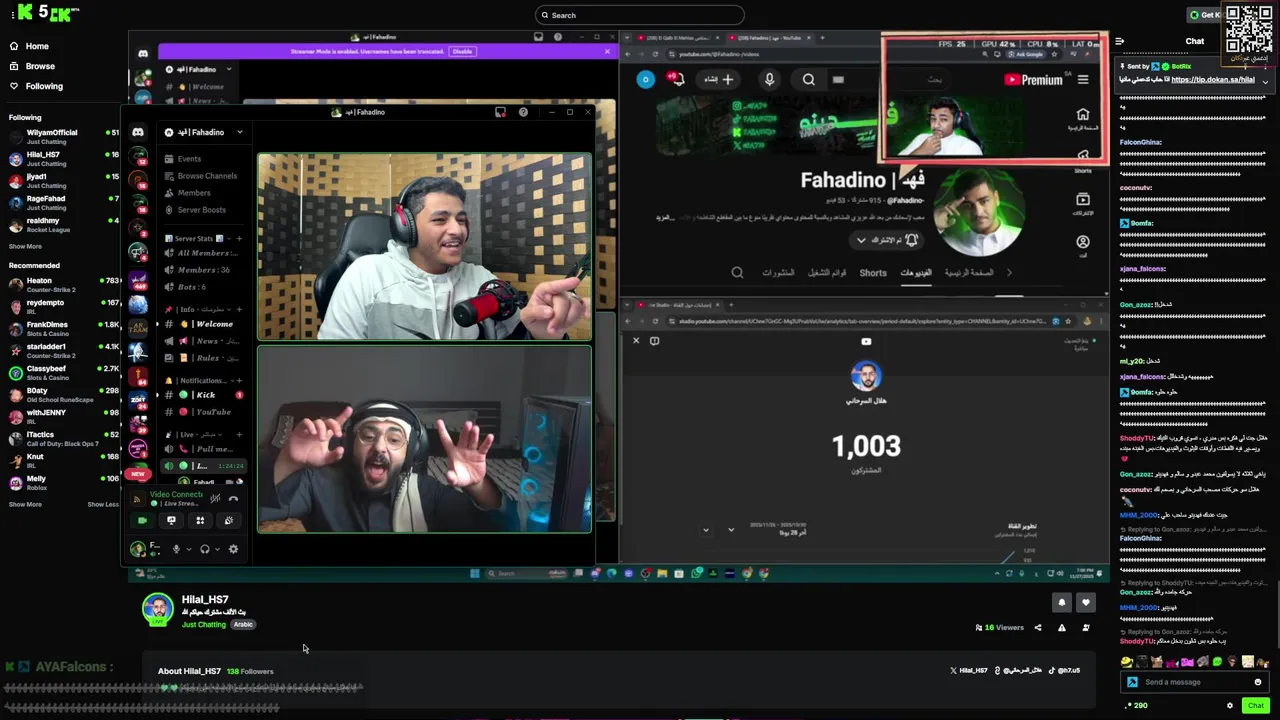Image resolution: width=1280 pixels, height=720 pixels.
Task: Click the 290 channel points counter
Action: coord(1137,706)
